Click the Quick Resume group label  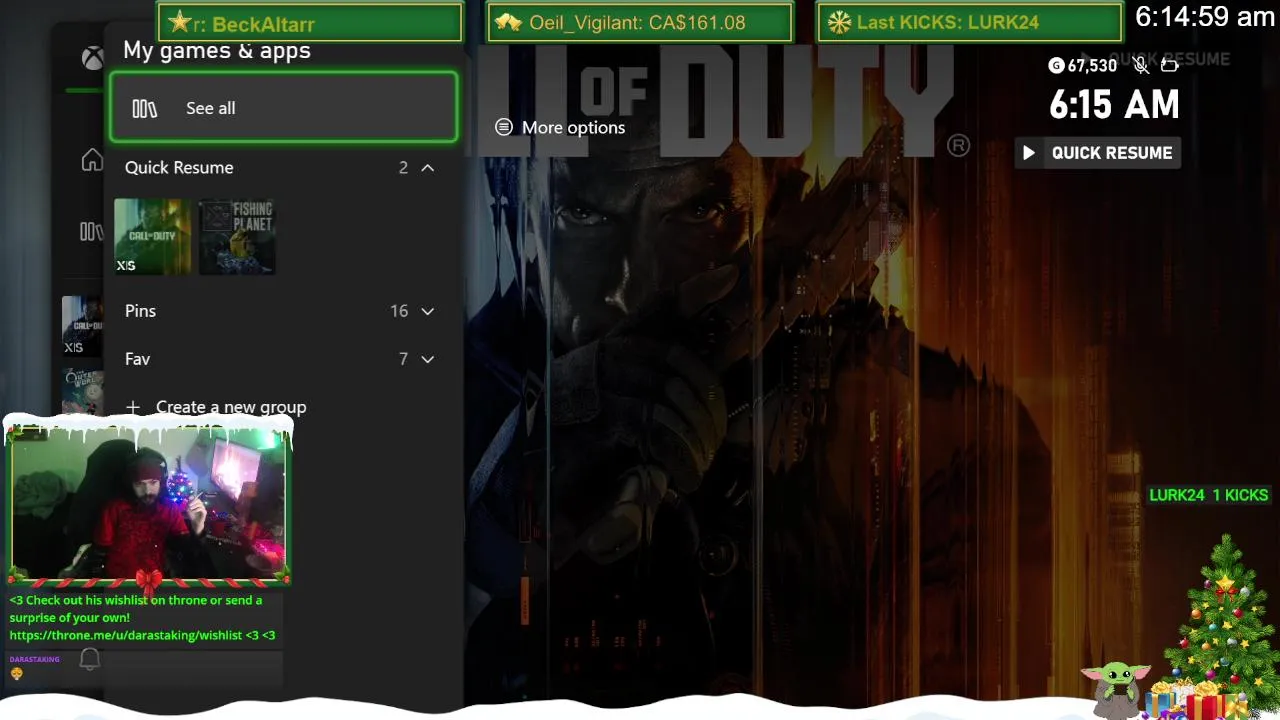[179, 168]
